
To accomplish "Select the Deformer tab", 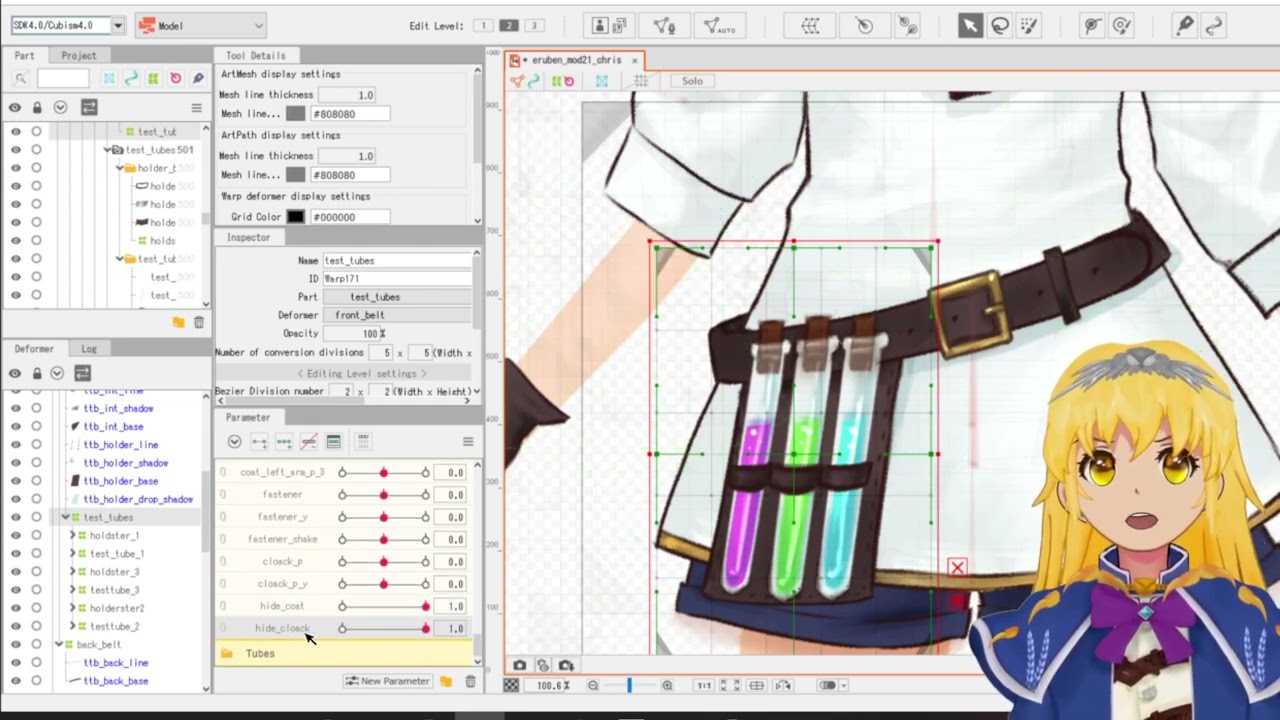I will coord(34,349).
